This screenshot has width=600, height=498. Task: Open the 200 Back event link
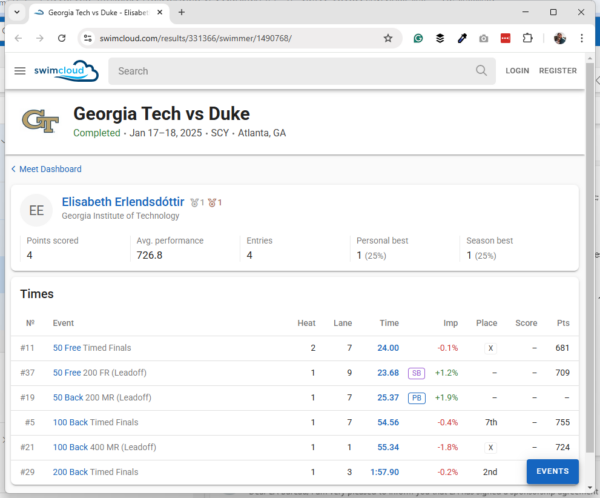coord(71,470)
